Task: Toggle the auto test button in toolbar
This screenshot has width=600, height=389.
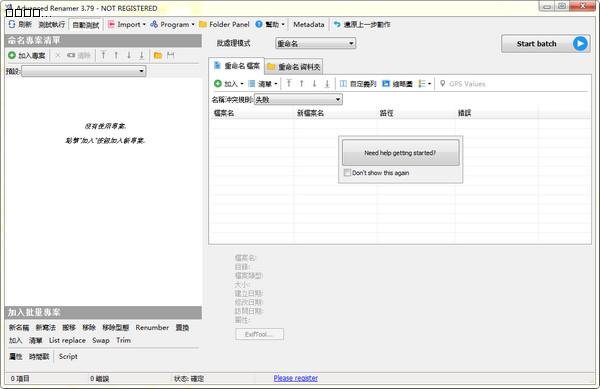Action: (86, 25)
